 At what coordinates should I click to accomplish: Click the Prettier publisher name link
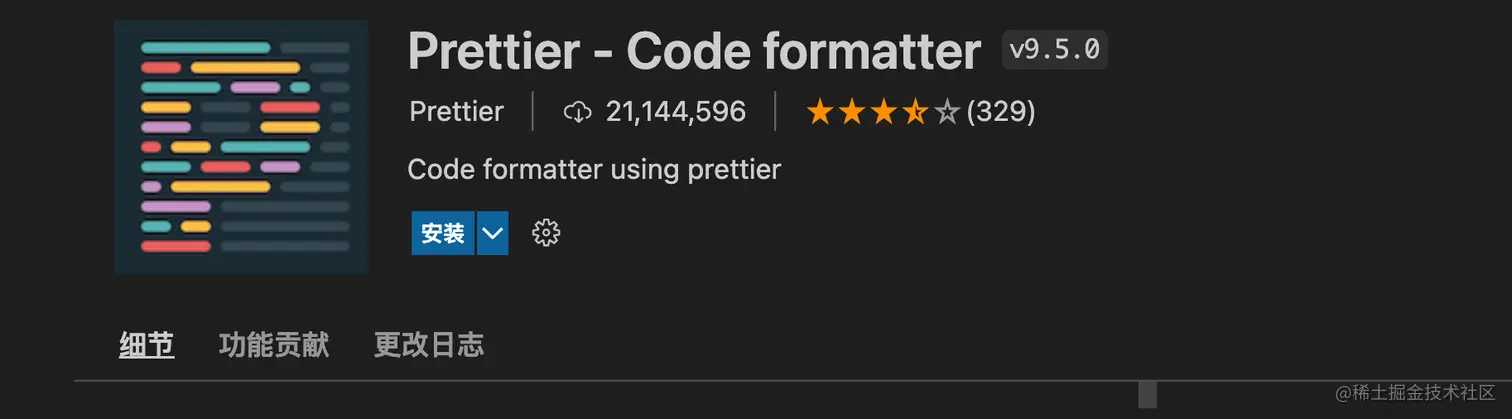click(x=456, y=111)
